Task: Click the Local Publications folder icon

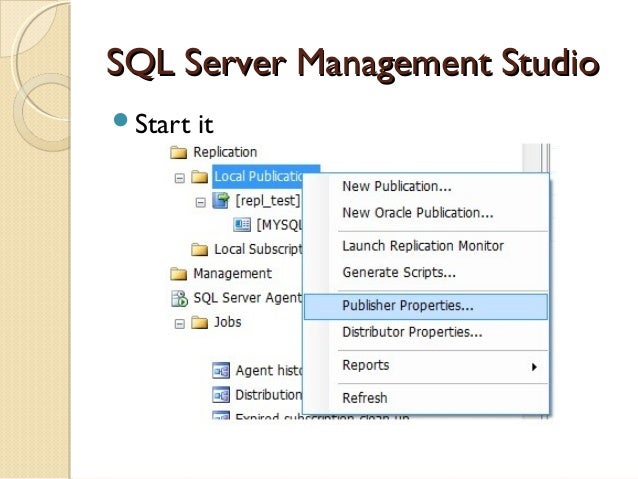Action: [200, 177]
